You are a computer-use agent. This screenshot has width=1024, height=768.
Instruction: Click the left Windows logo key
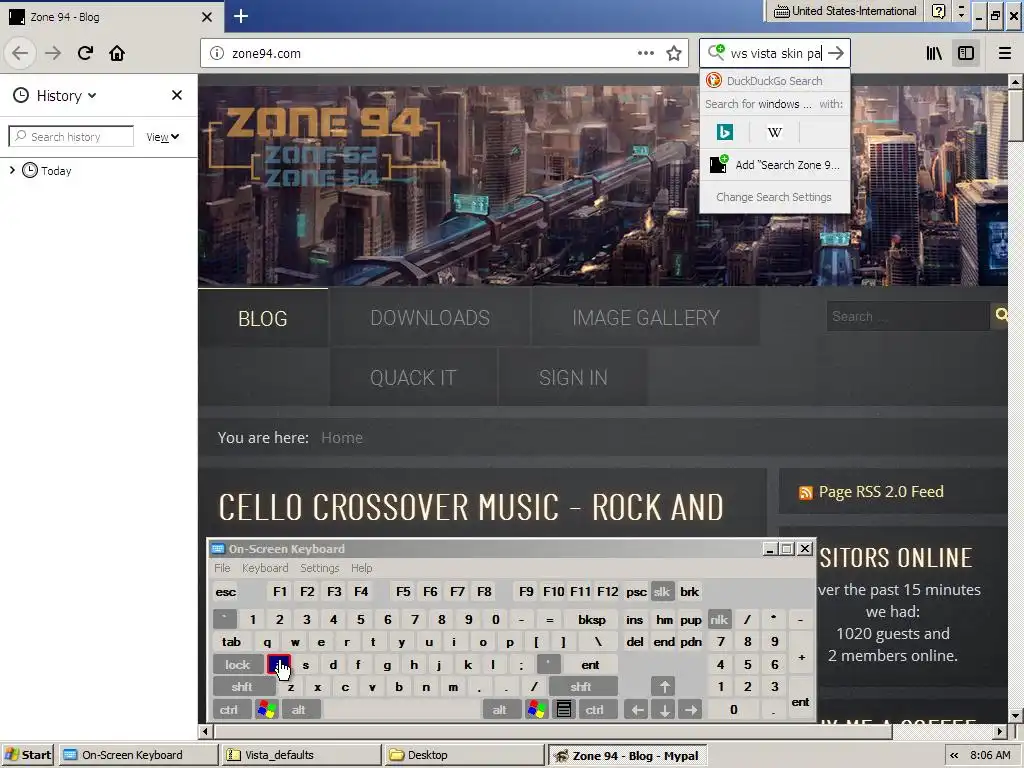tap(266, 710)
